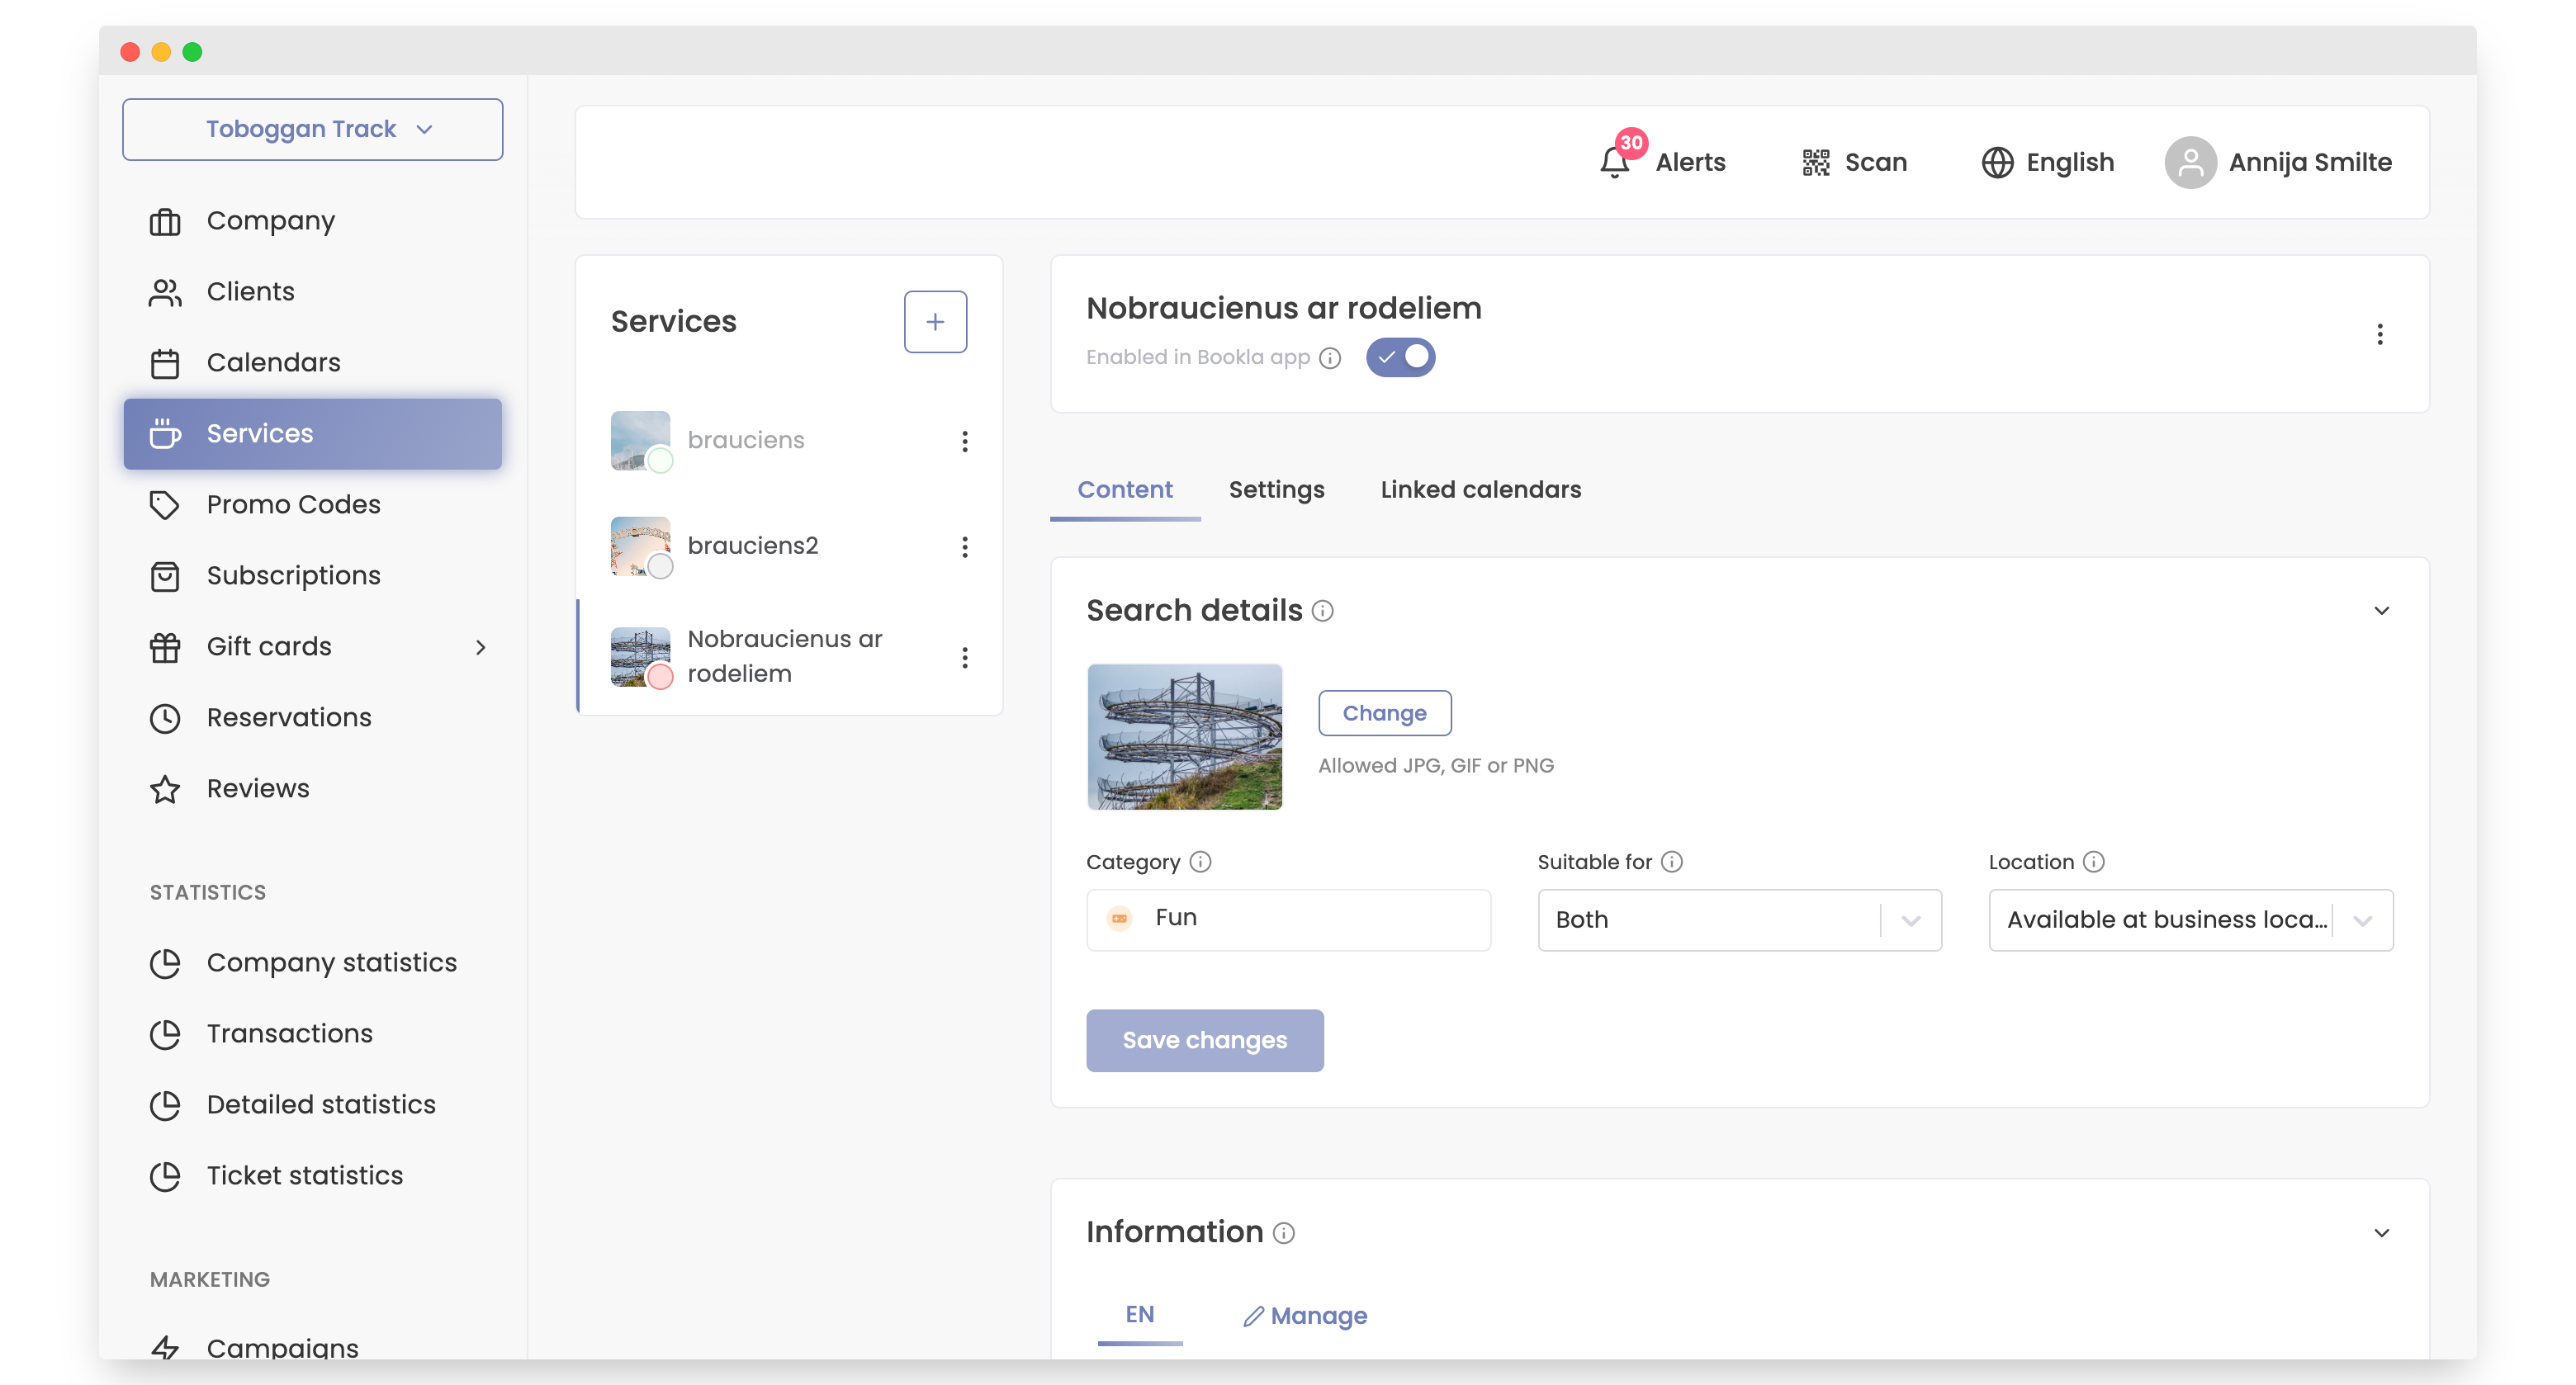
Task: Click the Subscriptions bag icon
Action: pyautogui.click(x=166, y=576)
